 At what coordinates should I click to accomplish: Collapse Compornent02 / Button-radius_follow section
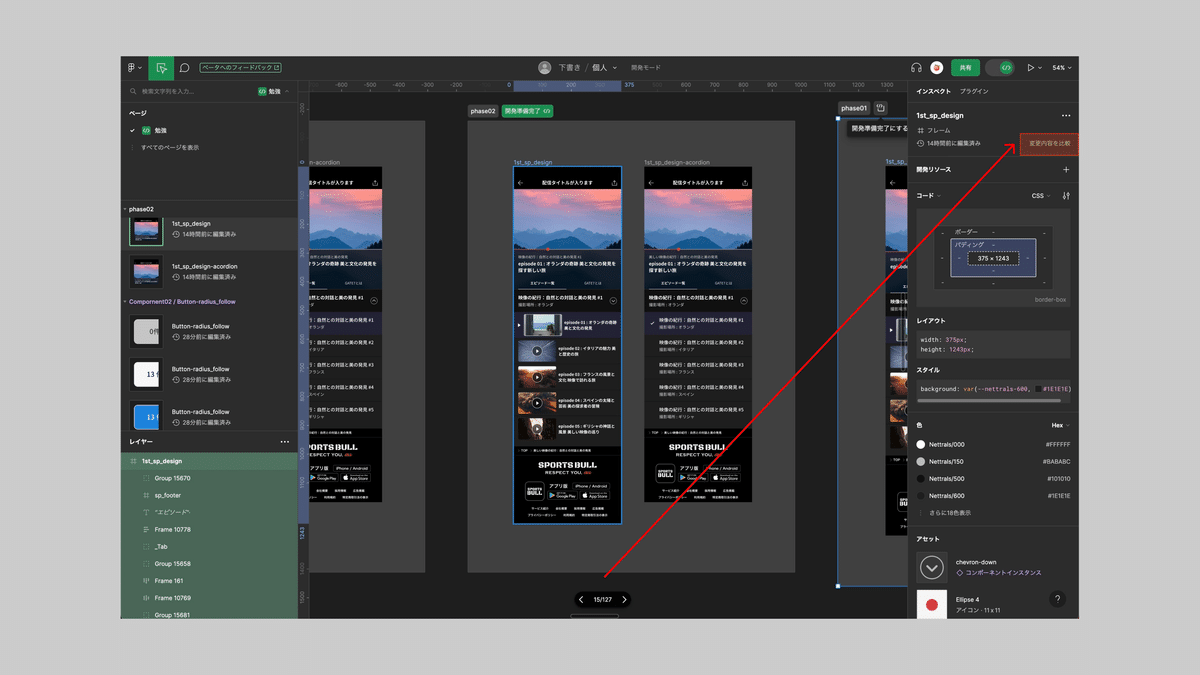pos(125,301)
